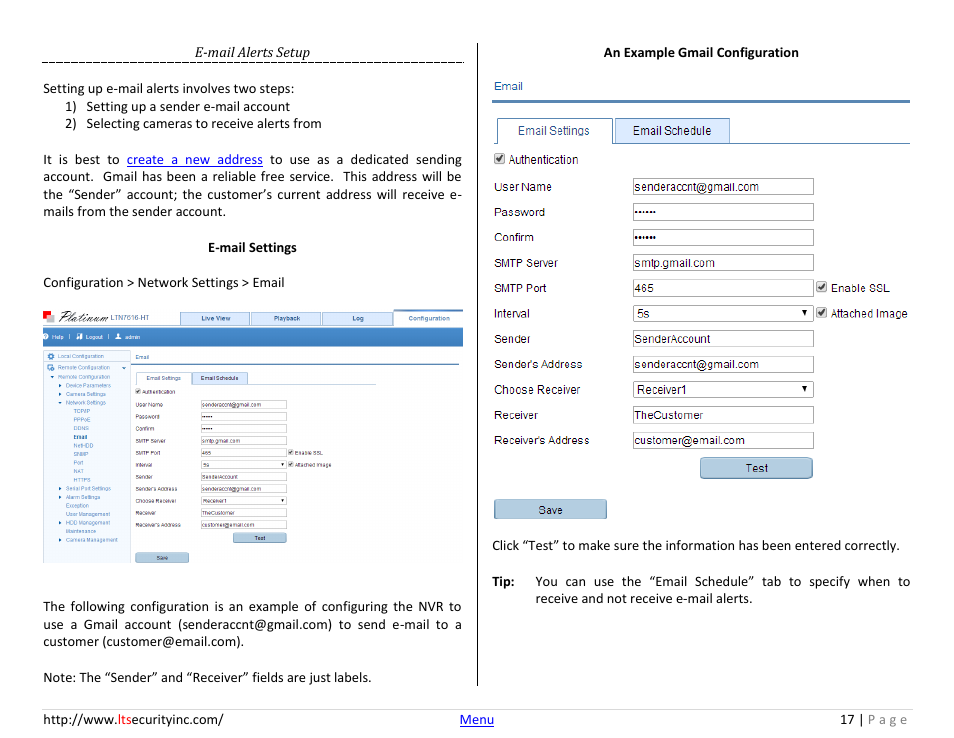Click the large Sender field 'SenderAccount'

coord(723,339)
